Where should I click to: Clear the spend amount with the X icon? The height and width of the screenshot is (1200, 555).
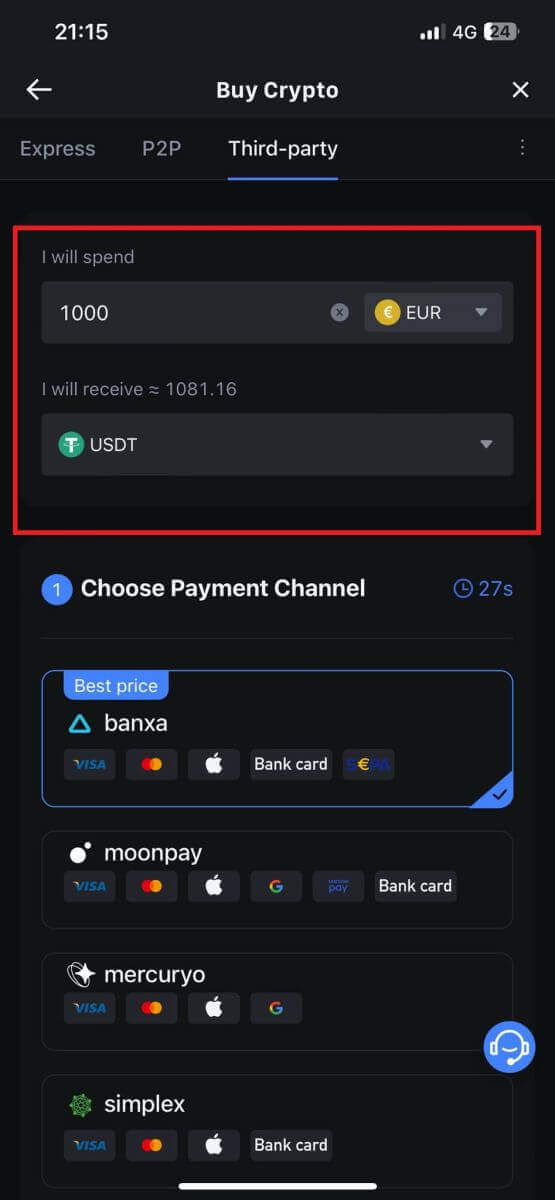(x=340, y=313)
